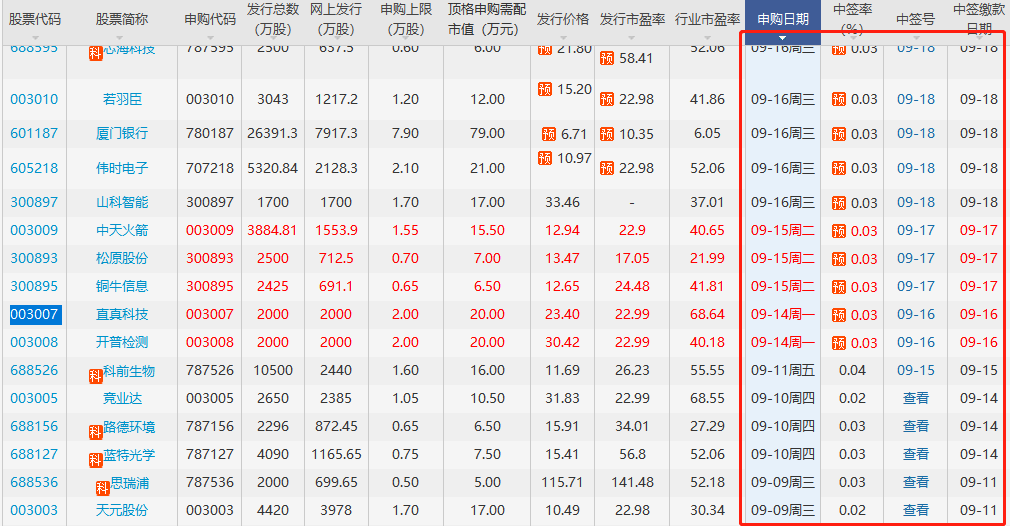1010x526 pixels.
Task: Click the 科 badge beside 路德环境
Action: [95, 433]
